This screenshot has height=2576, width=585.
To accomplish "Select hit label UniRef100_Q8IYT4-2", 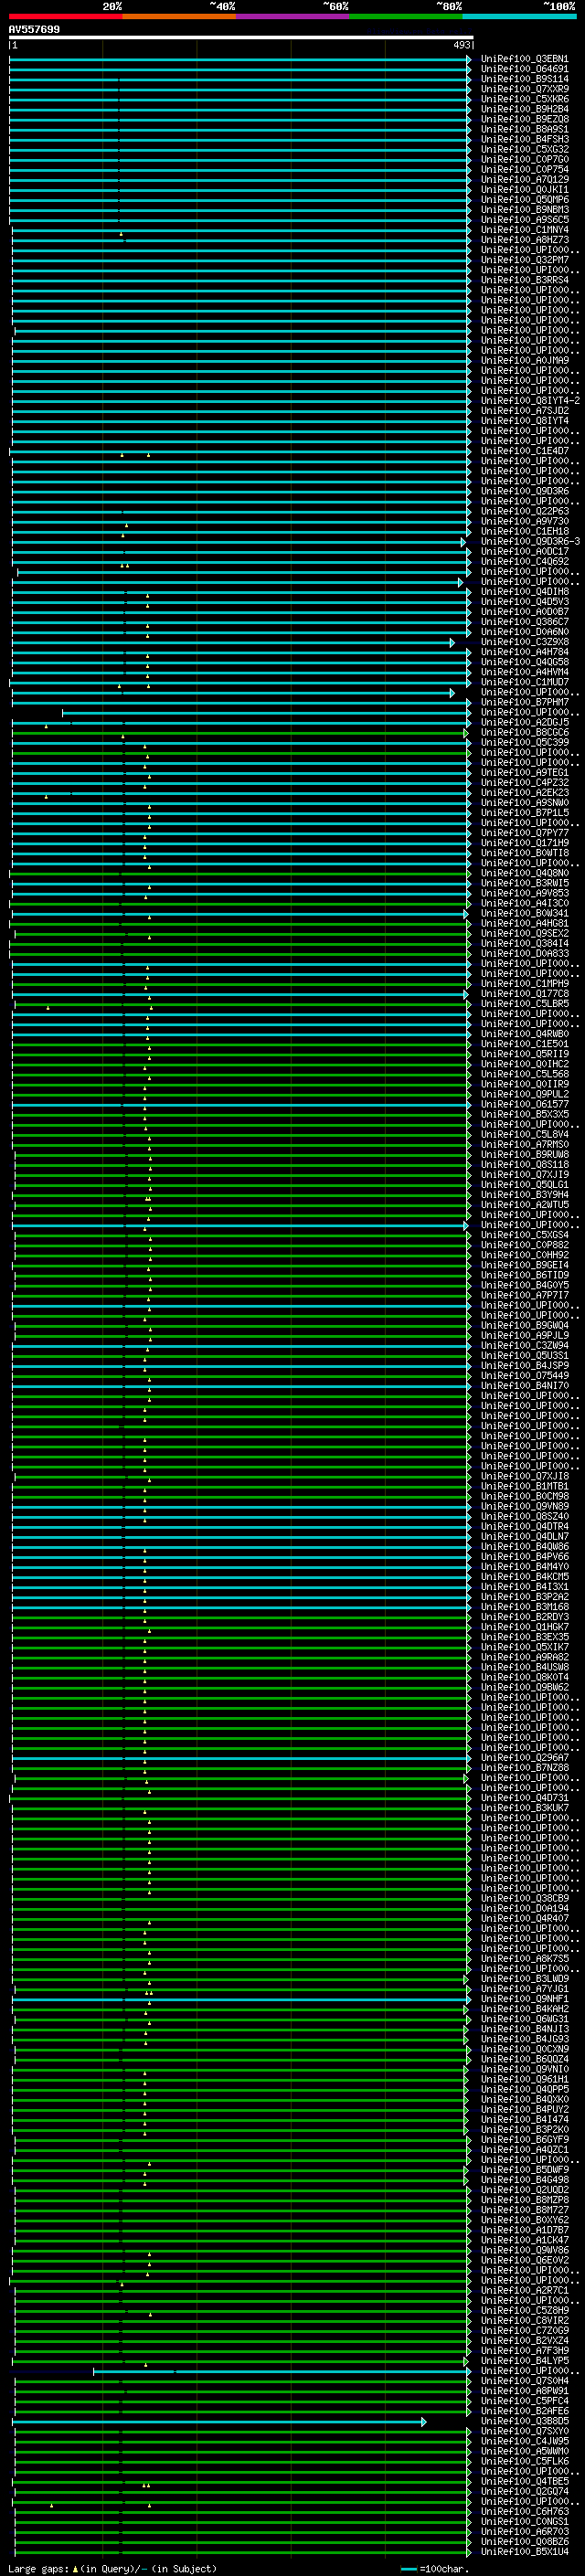I will point(530,401).
